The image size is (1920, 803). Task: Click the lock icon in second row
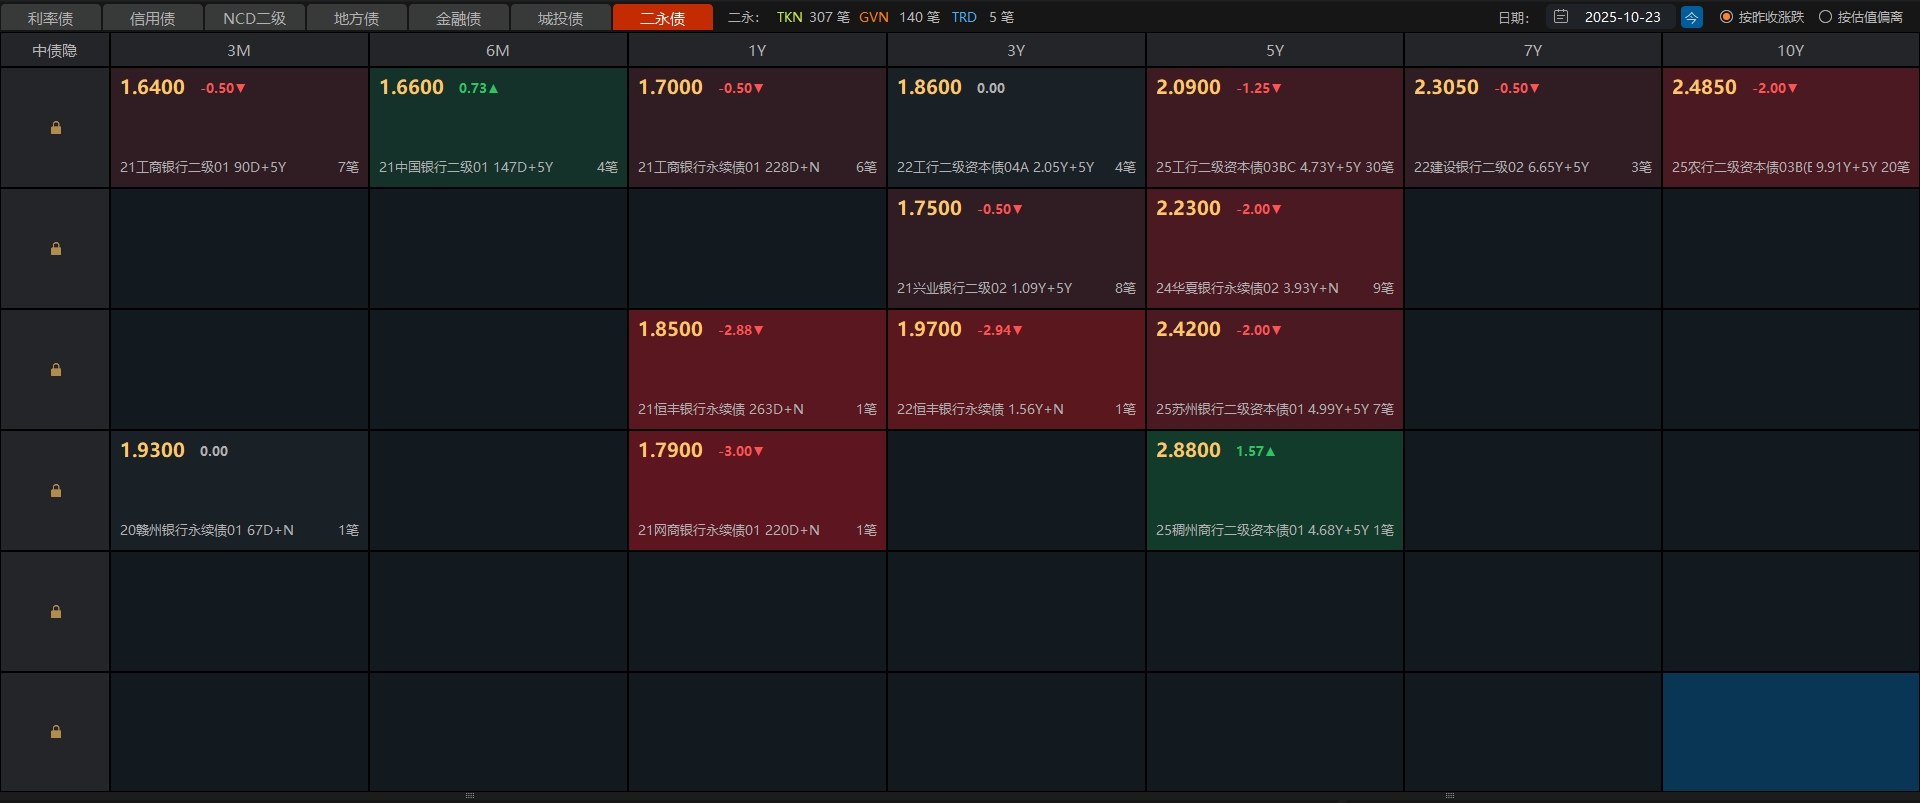(56, 249)
